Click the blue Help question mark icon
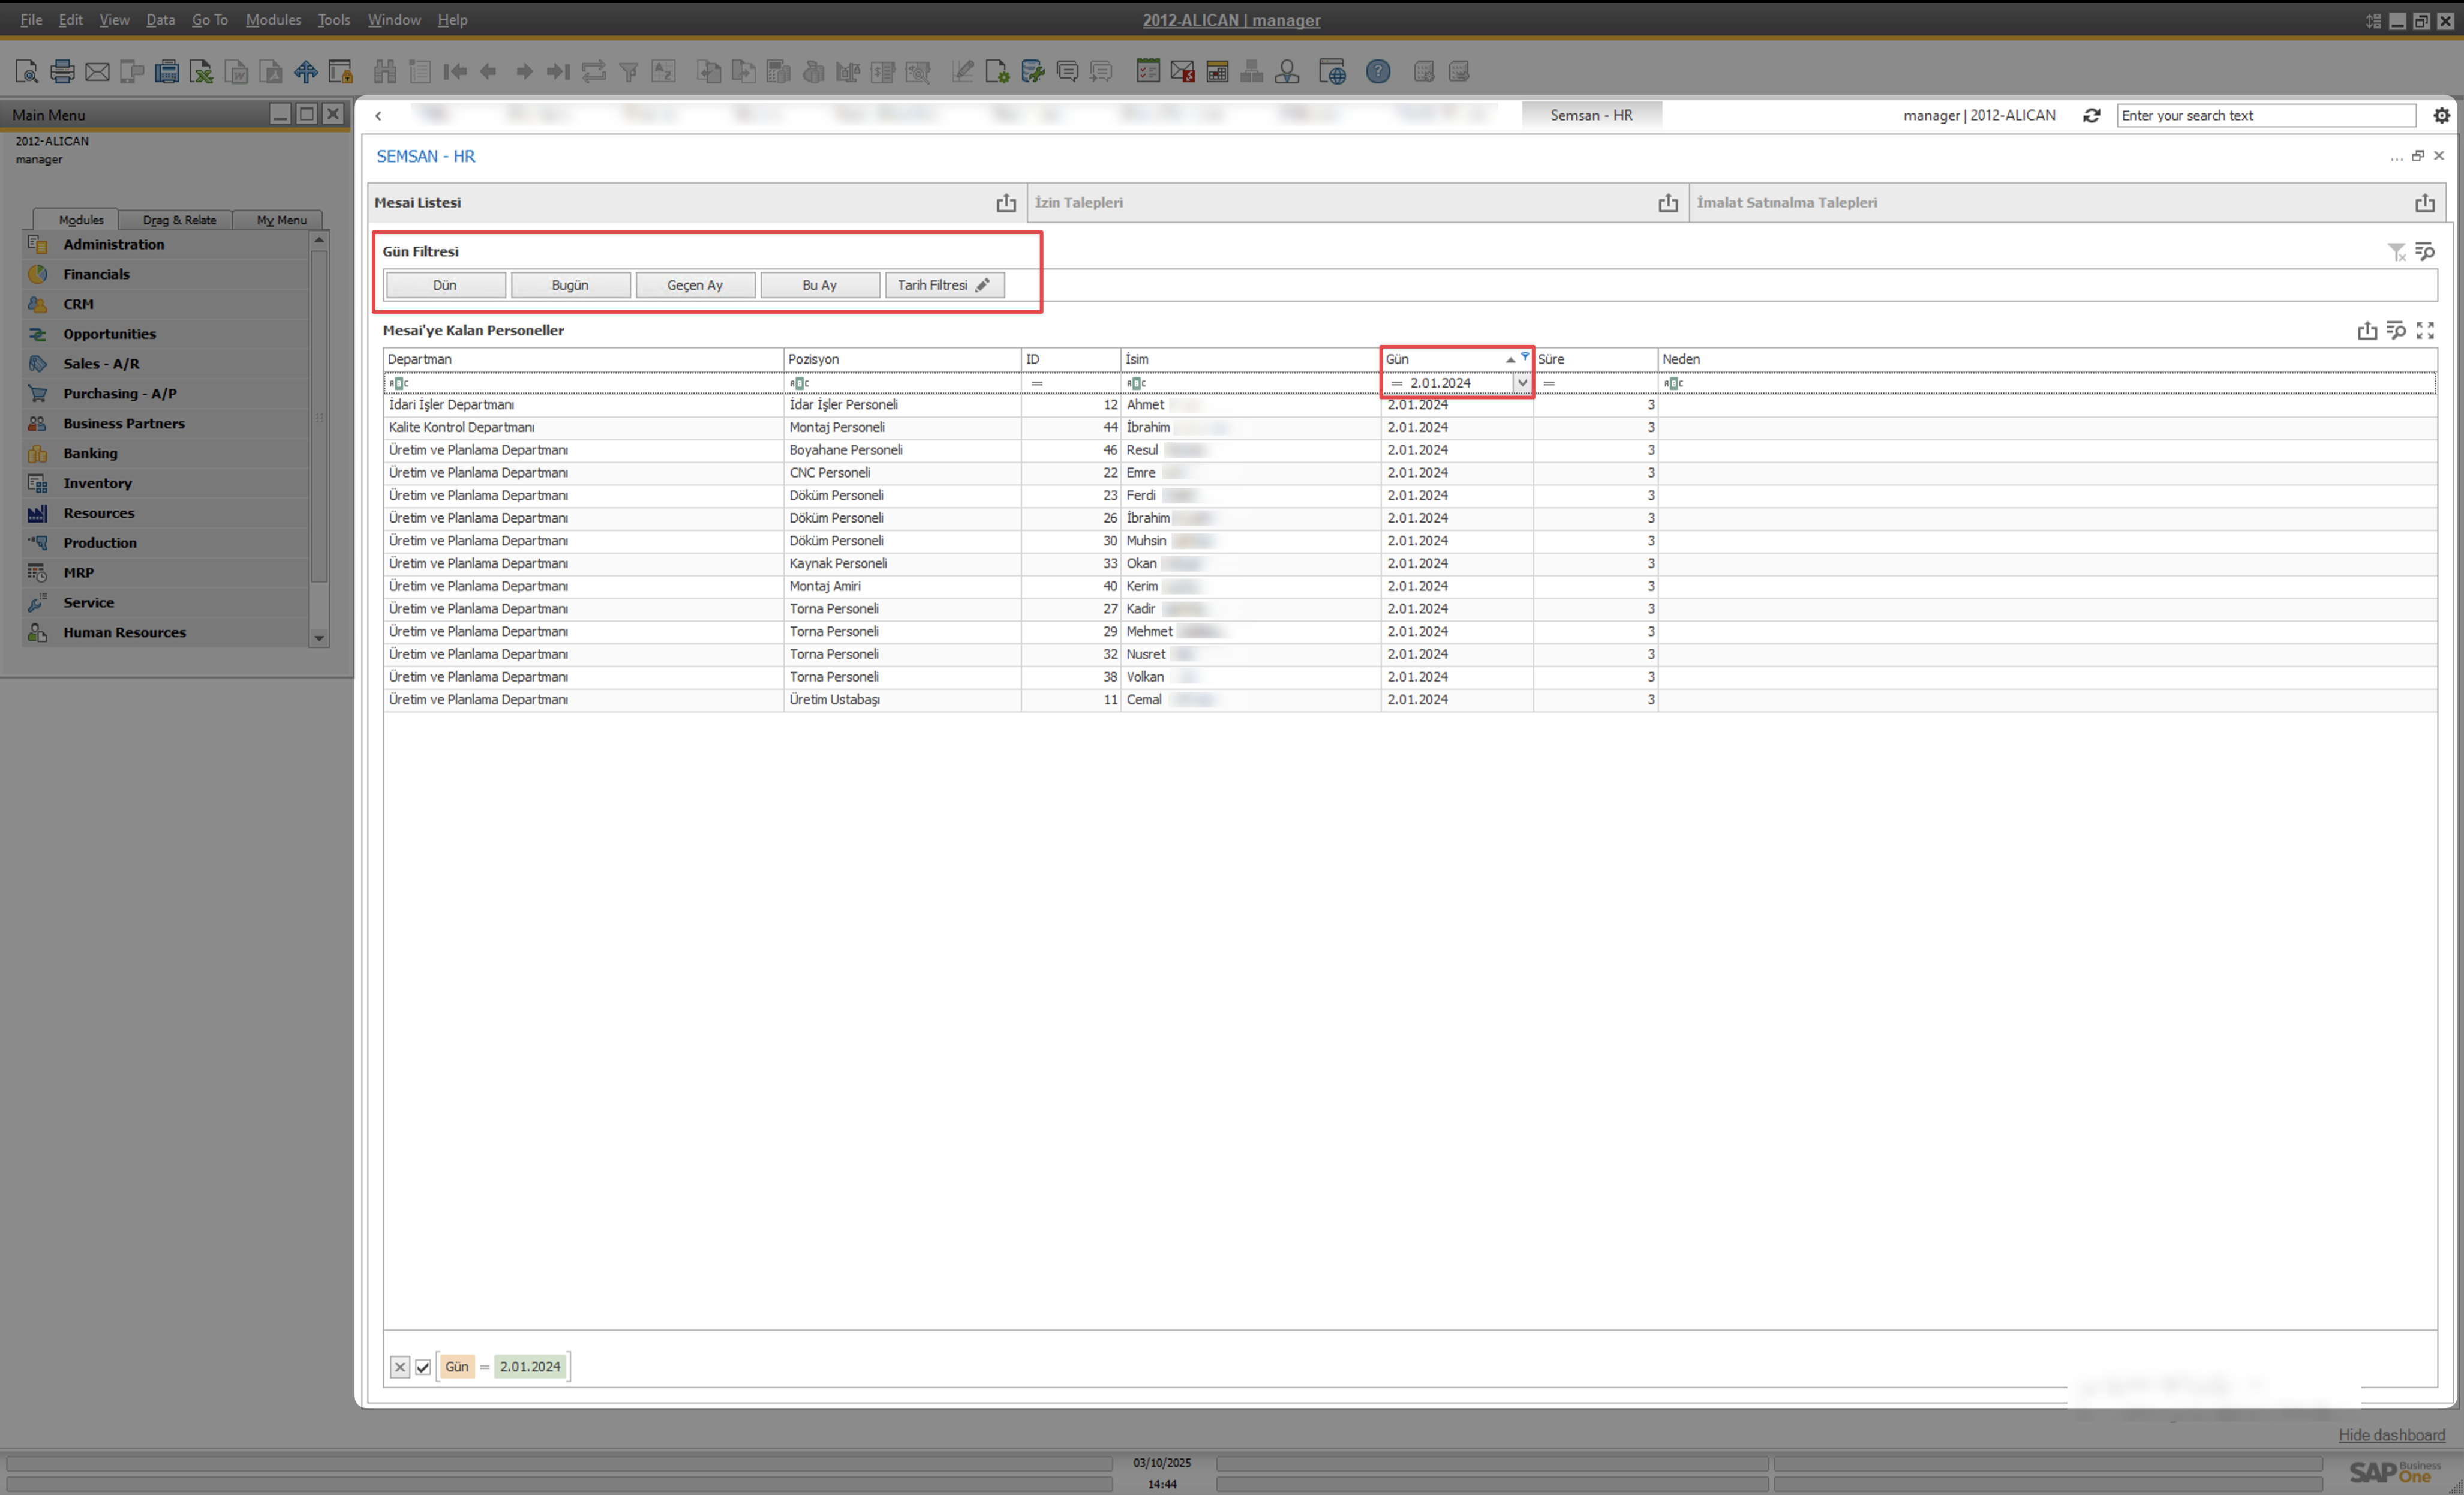 pos(1378,71)
